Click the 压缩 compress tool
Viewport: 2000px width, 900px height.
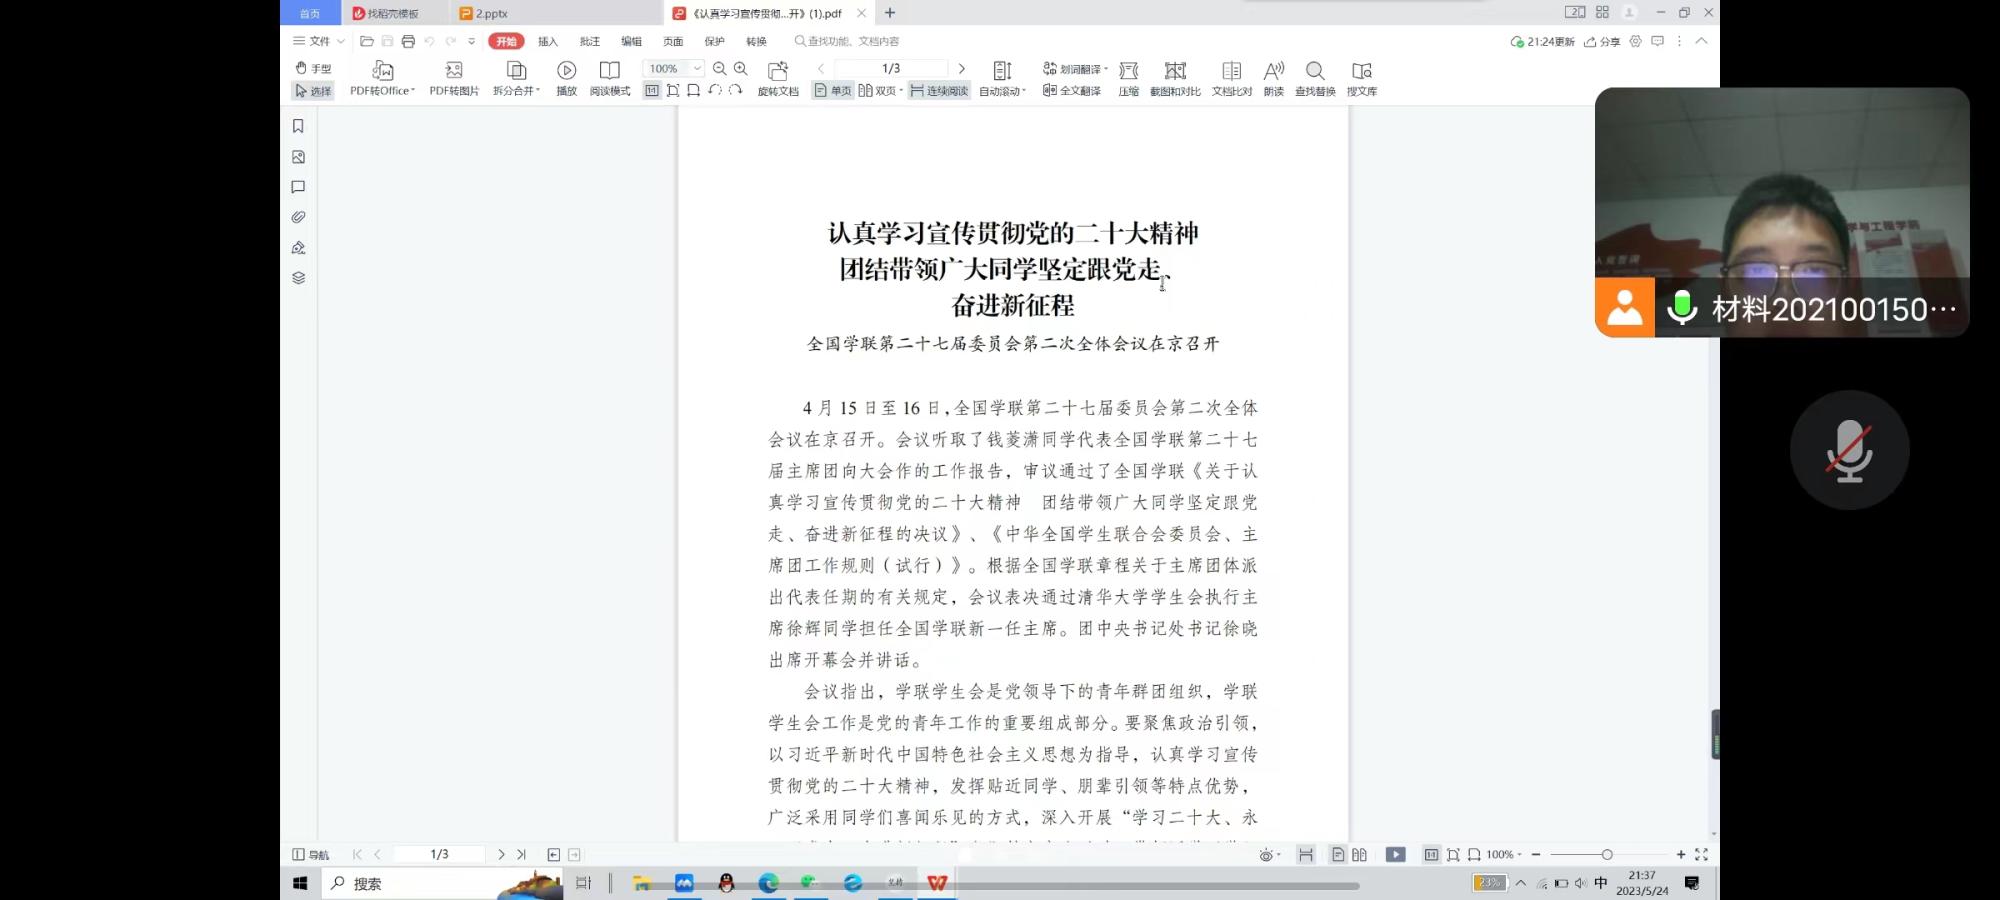pos(1128,70)
